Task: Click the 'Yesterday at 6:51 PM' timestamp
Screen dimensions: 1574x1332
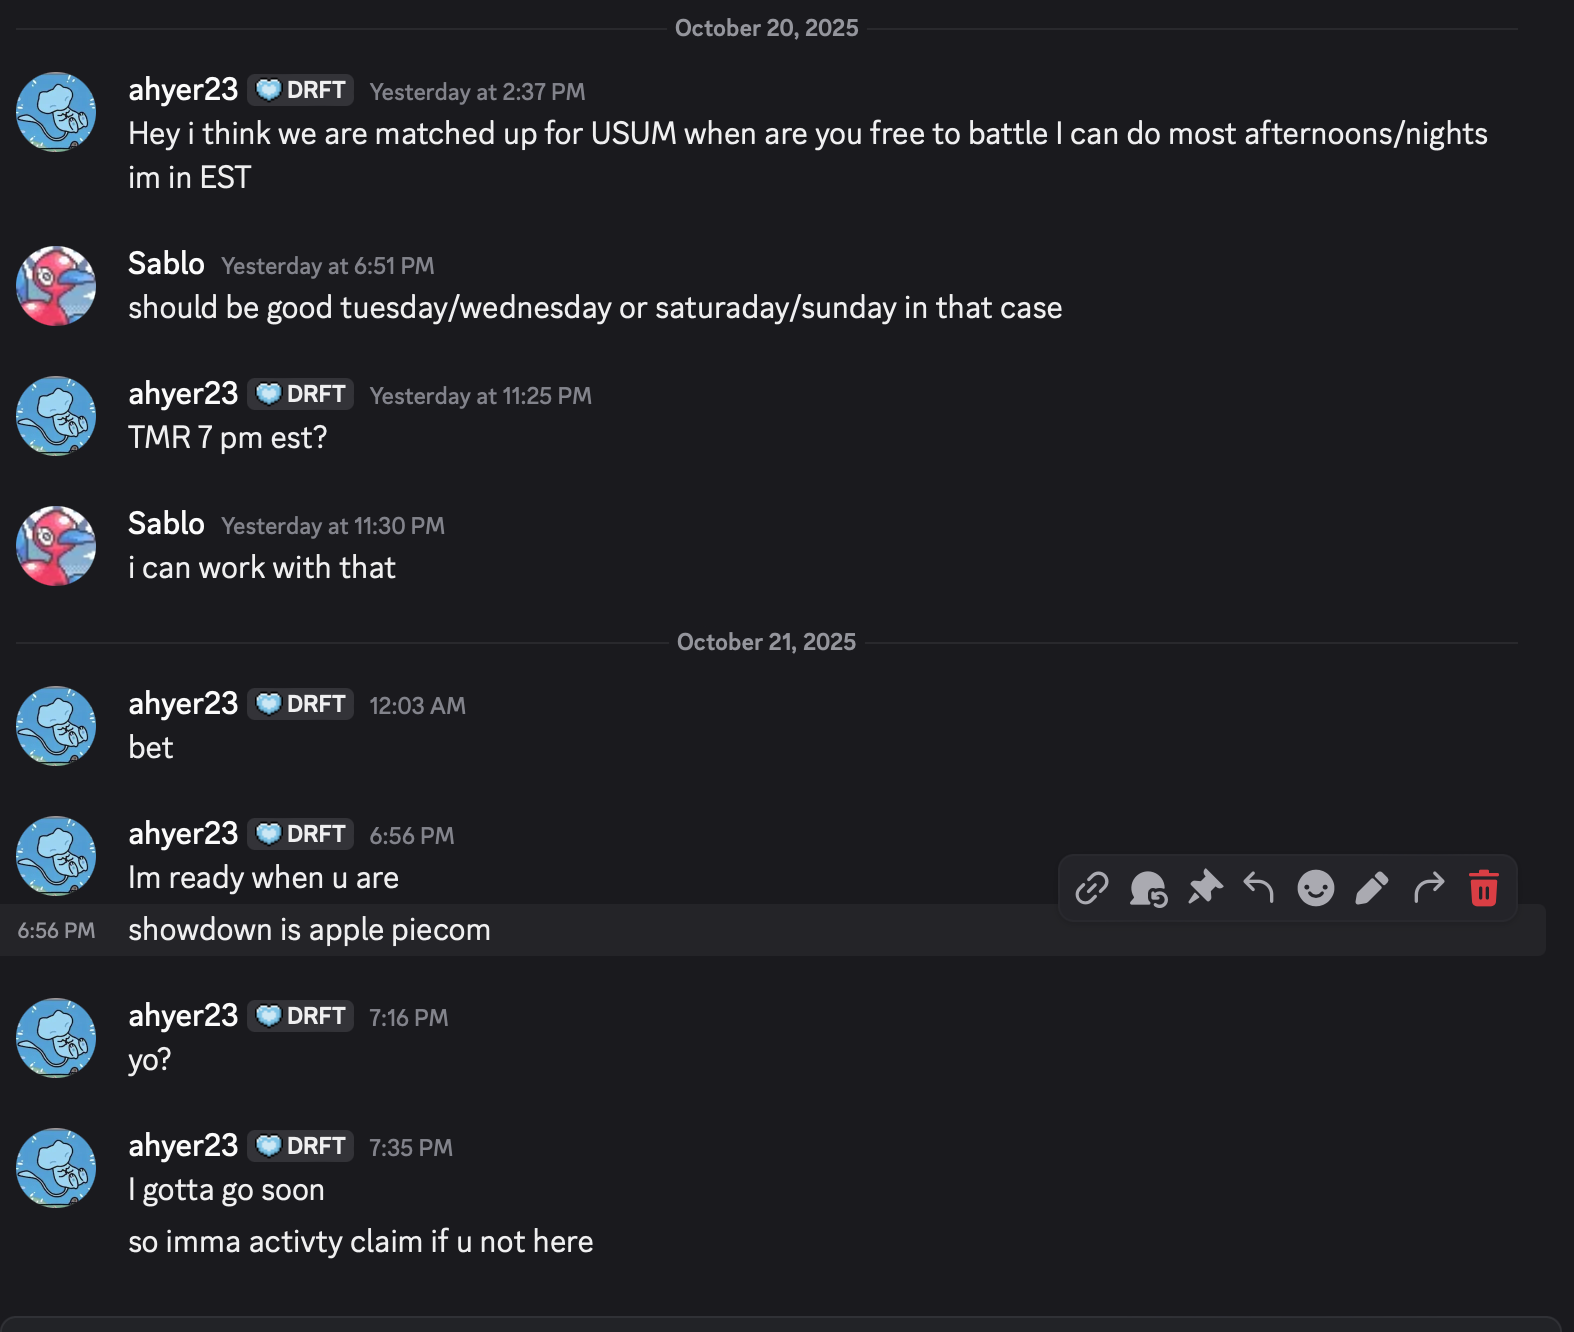Action: (328, 266)
